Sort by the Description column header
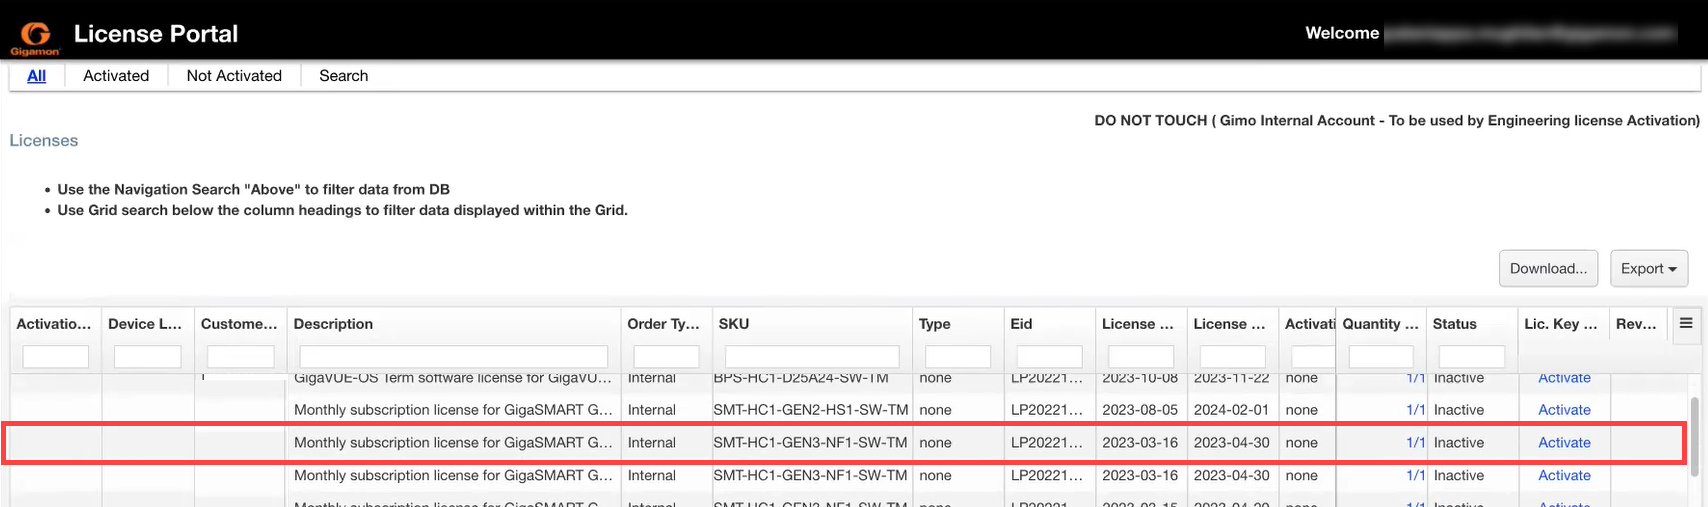The height and width of the screenshot is (507, 1708). (334, 324)
